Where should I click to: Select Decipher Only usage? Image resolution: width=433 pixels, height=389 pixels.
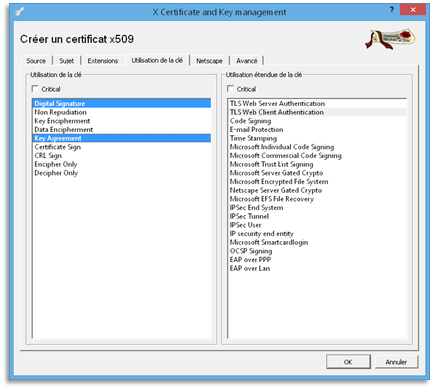(x=122, y=173)
